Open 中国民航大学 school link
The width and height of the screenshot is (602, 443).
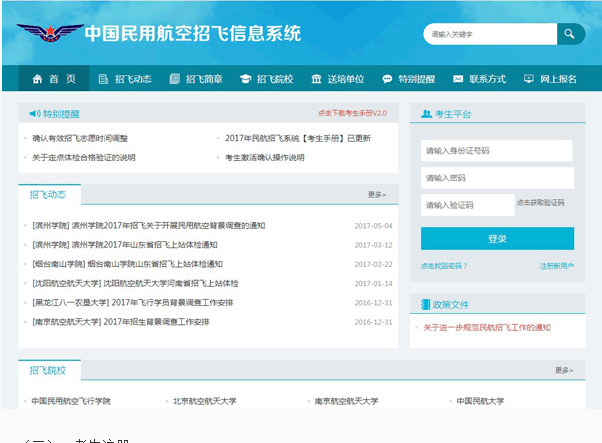coord(480,401)
